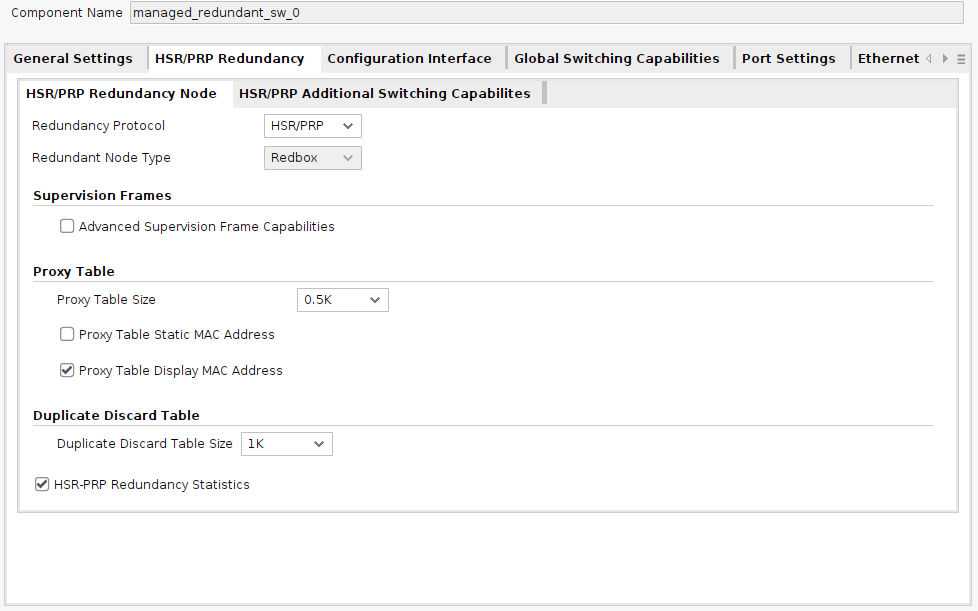
Task: Click the Redundant Node Type label
Action: click(x=101, y=158)
